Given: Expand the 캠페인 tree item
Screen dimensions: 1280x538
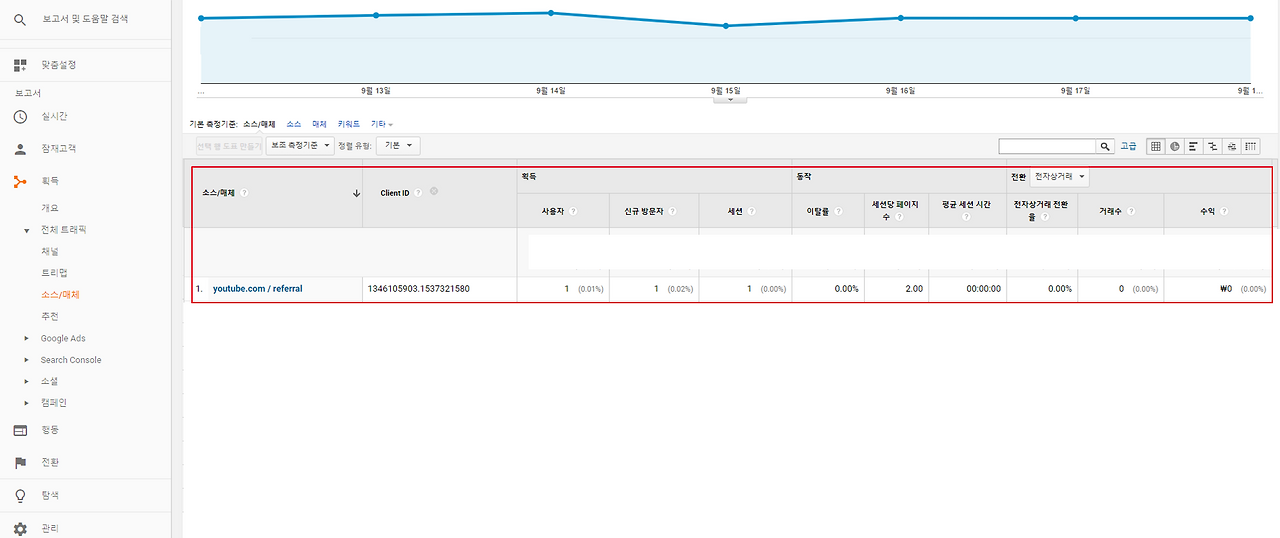Looking at the screenshot, I should [x=28, y=403].
